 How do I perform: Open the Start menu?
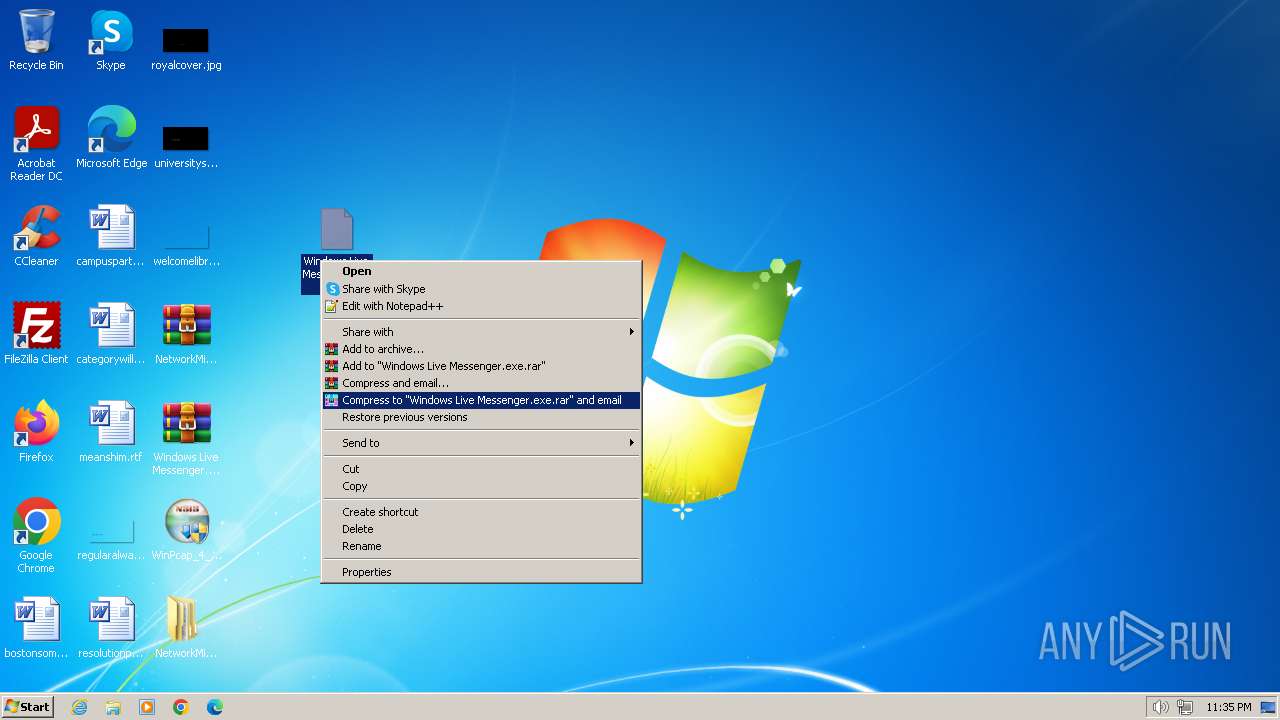pyautogui.click(x=27, y=707)
